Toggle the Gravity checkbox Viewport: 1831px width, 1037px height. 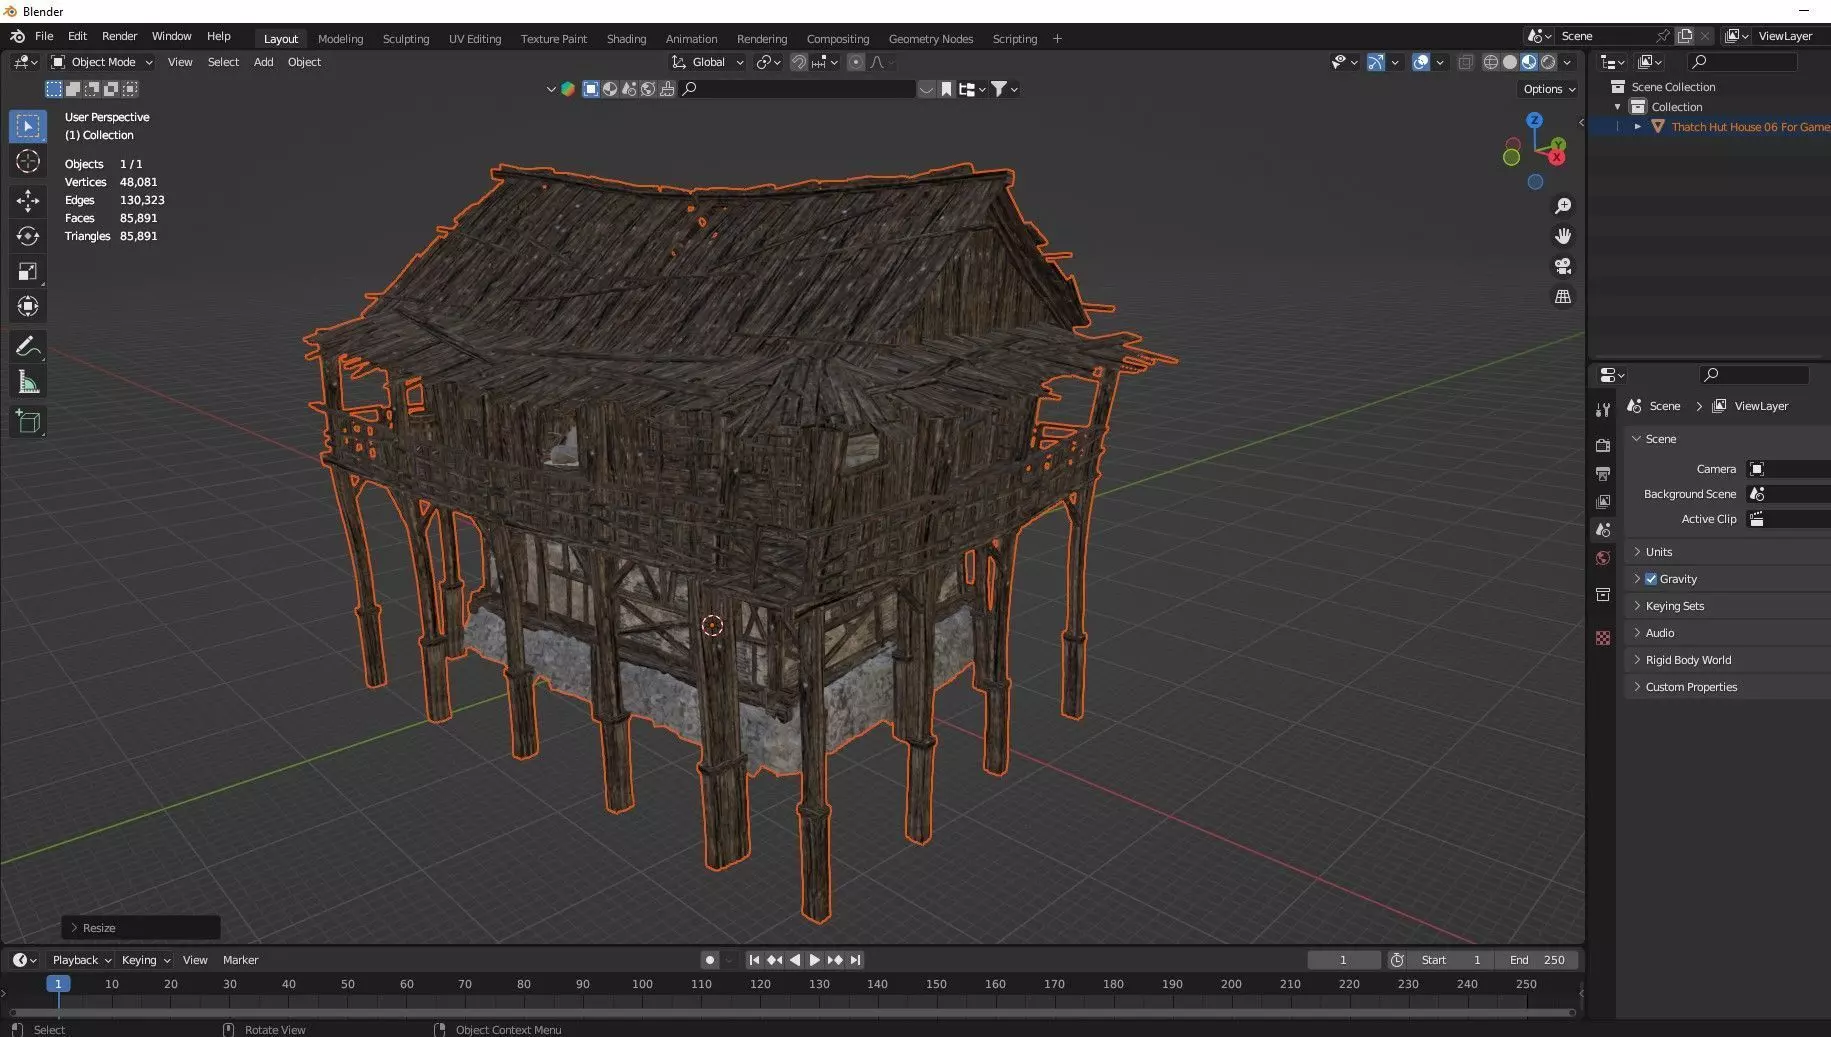[x=1651, y=579]
